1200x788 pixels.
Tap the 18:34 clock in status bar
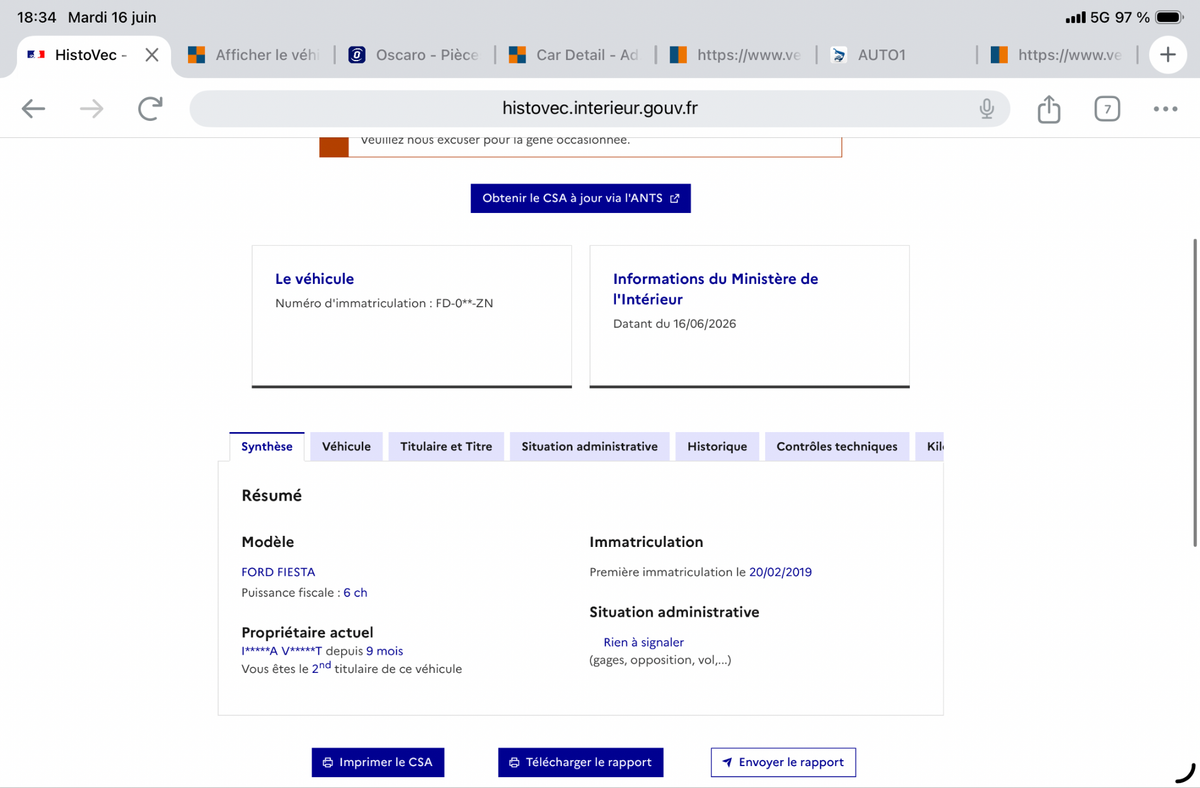37,18
